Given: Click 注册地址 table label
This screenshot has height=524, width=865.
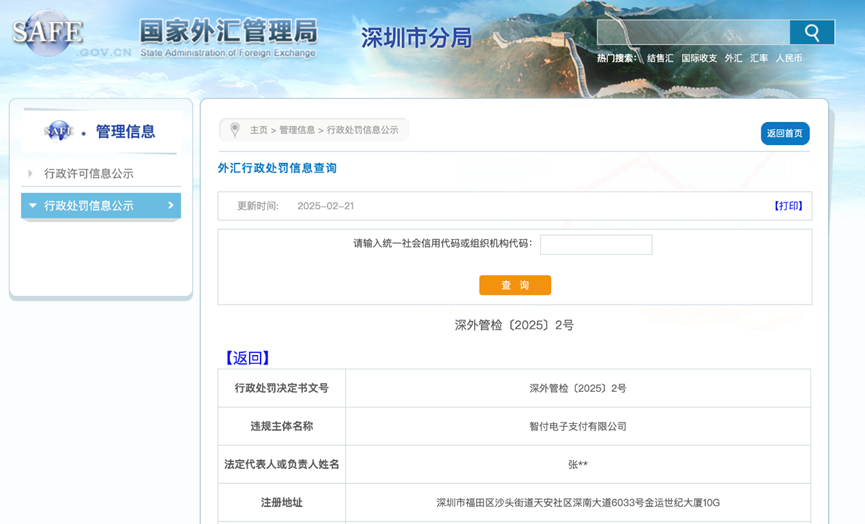Looking at the screenshot, I should pyautogui.click(x=282, y=502).
